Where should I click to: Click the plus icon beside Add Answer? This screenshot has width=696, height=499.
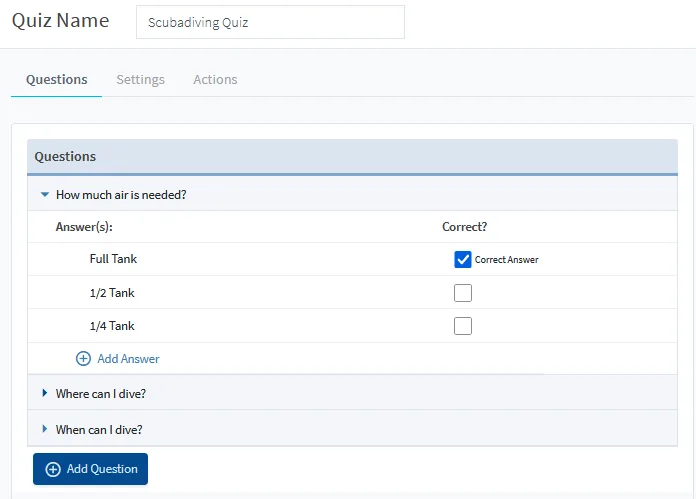coord(83,358)
